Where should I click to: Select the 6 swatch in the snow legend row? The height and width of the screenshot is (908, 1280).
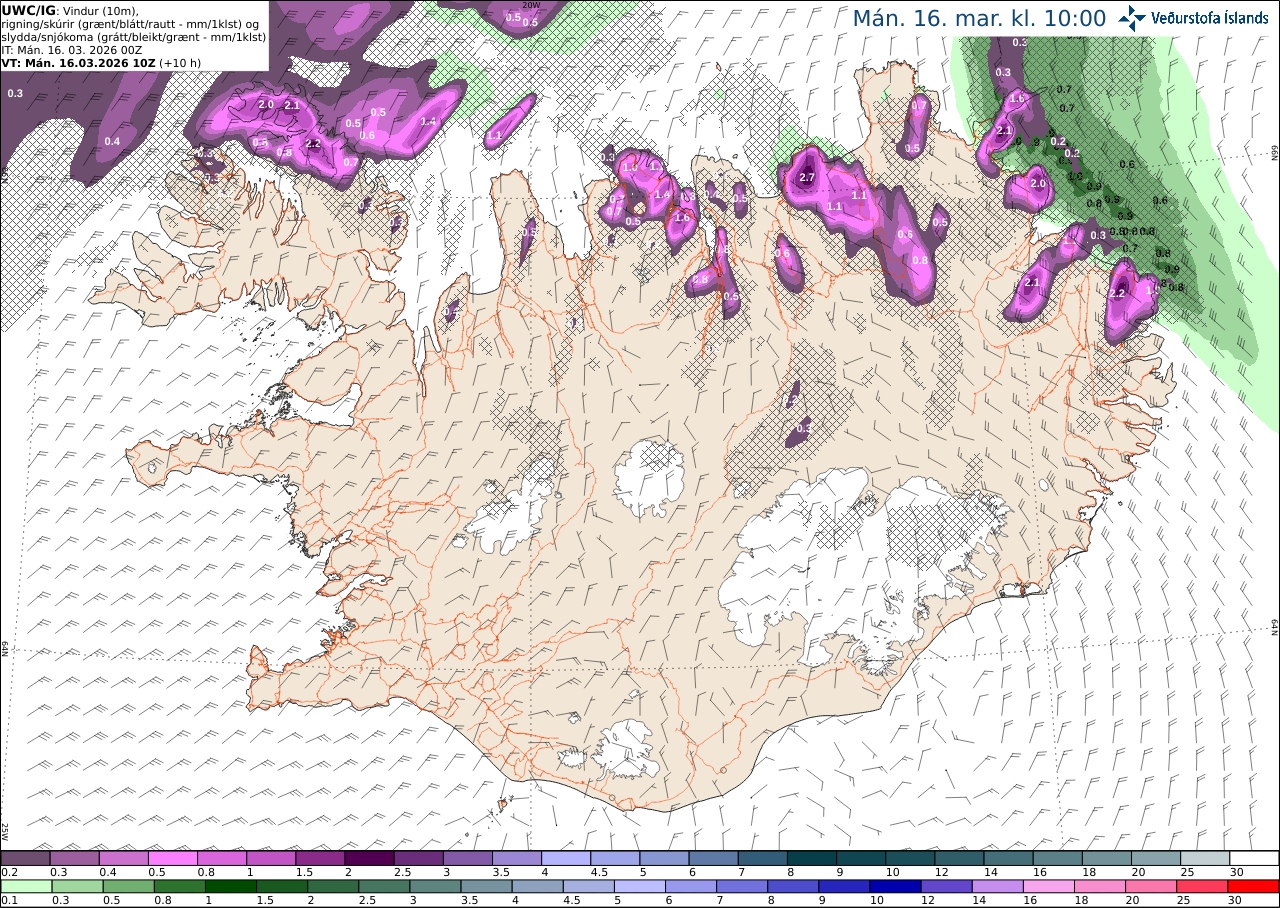tap(713, 858)
